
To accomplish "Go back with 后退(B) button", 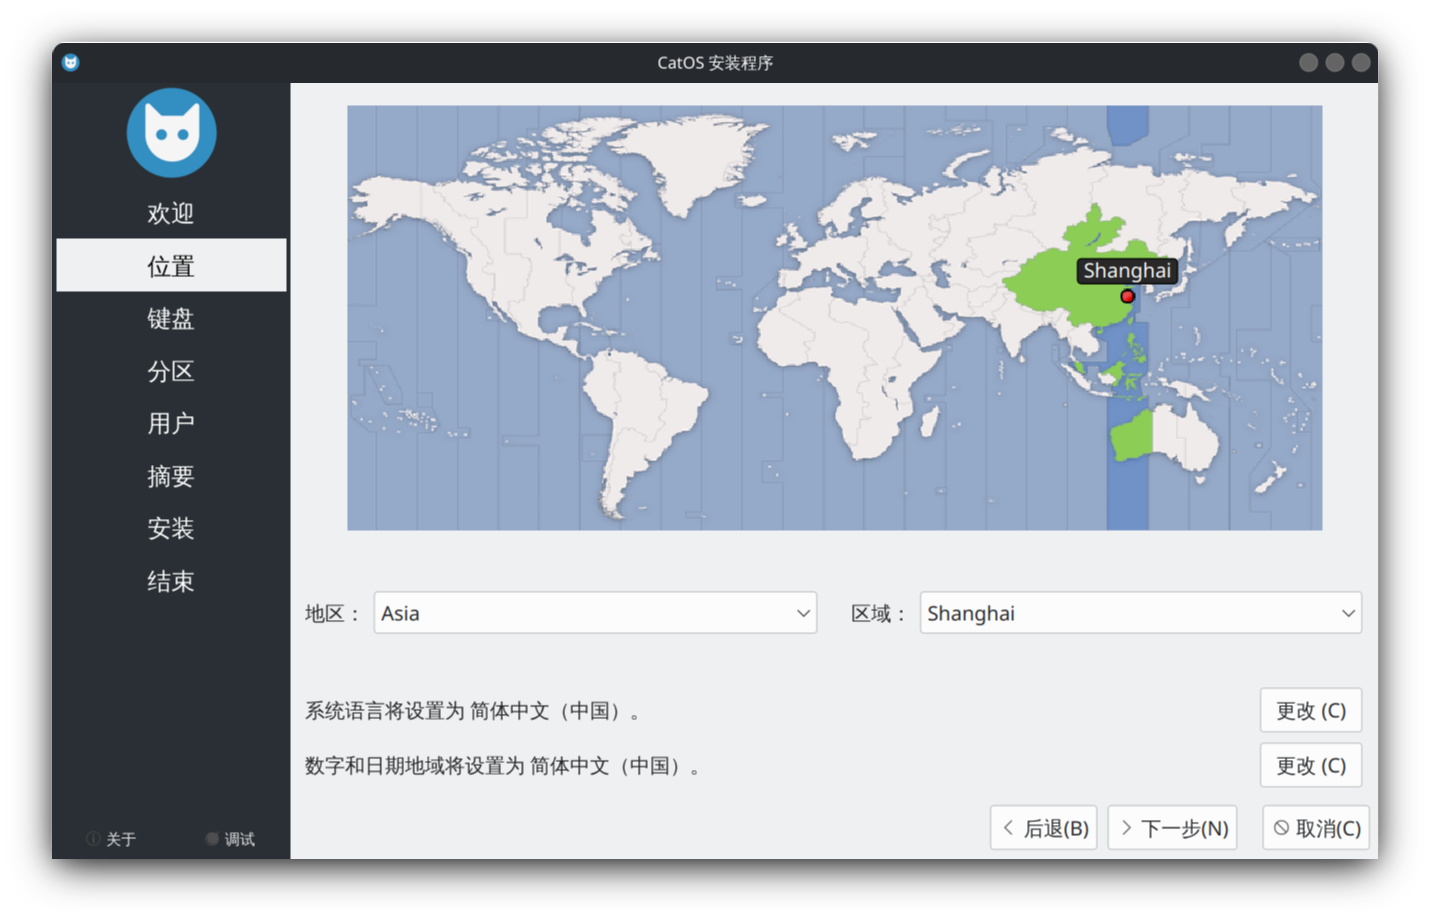I will pyautogui.click(x=1043, y=828).
